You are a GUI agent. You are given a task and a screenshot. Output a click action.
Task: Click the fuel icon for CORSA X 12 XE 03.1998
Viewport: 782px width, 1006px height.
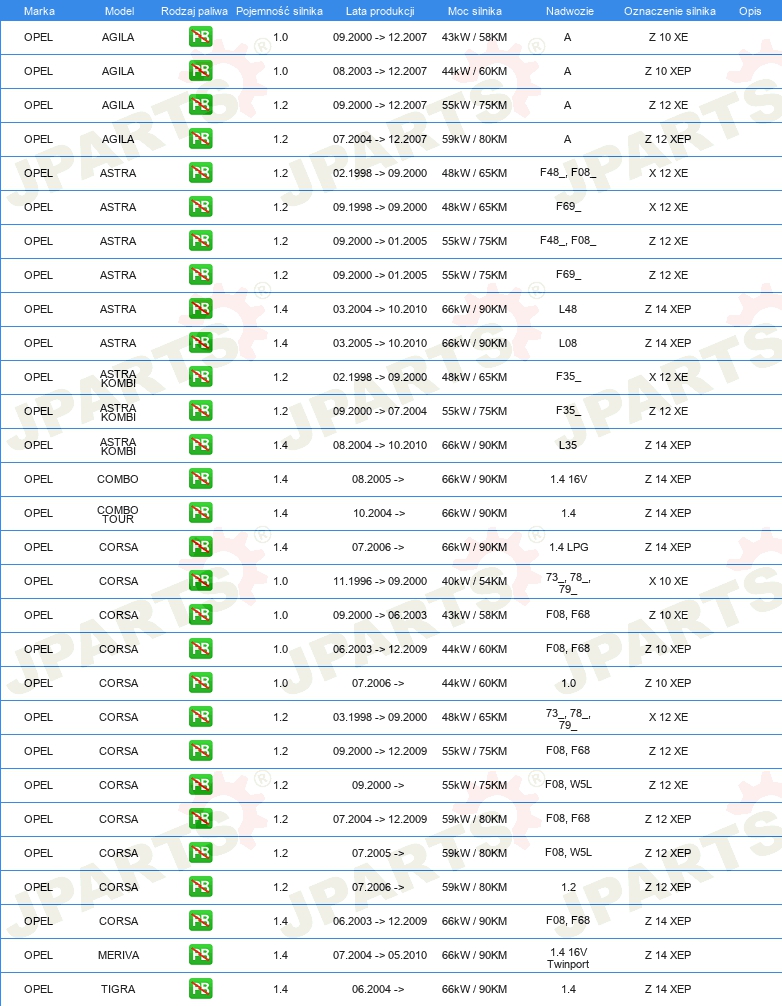click(x=200, y=717)
